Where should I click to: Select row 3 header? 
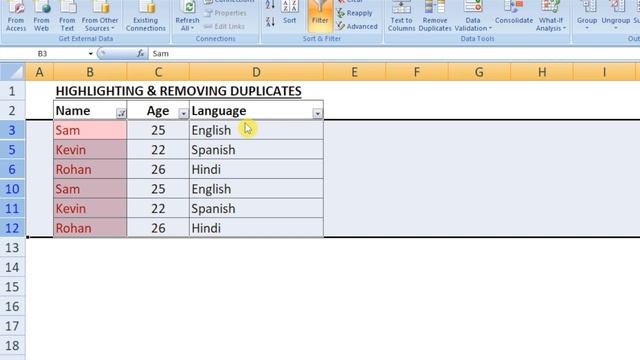point(12,130)
